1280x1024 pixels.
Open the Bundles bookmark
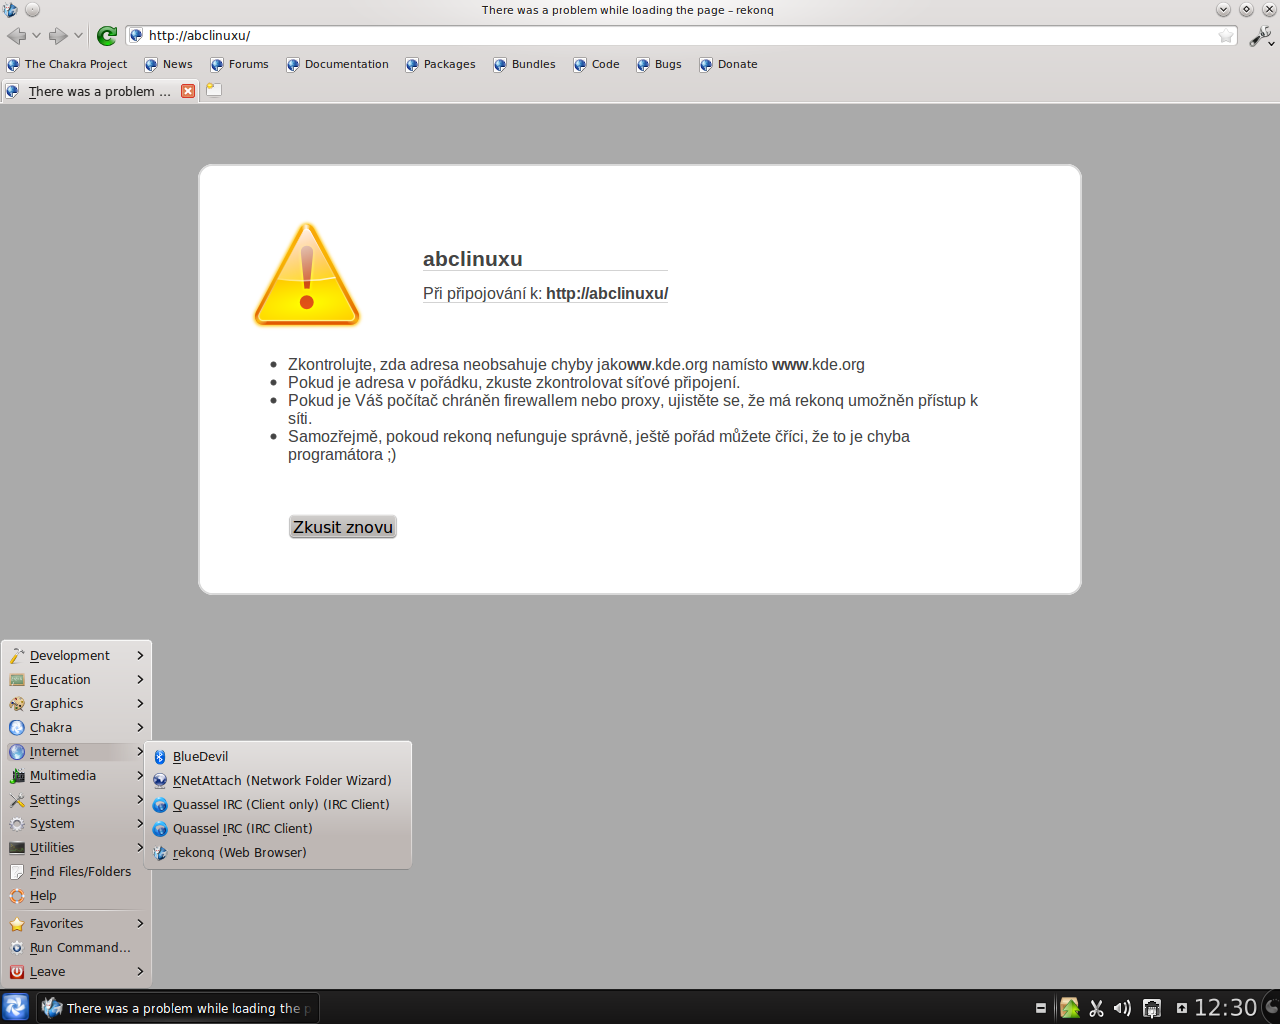[524, 64]
